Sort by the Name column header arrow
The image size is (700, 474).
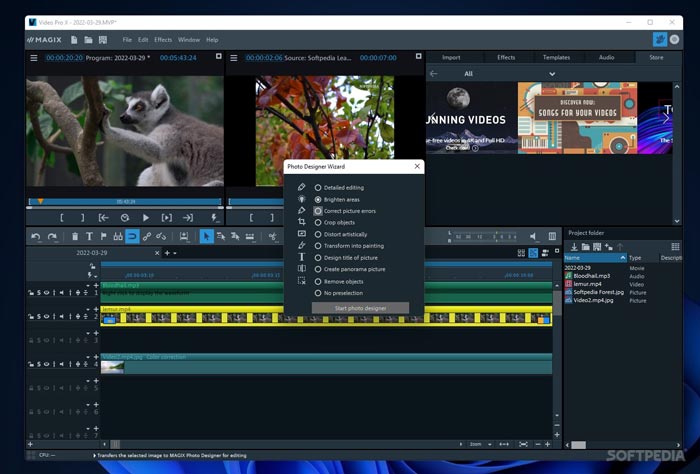(x=623, y=258)
